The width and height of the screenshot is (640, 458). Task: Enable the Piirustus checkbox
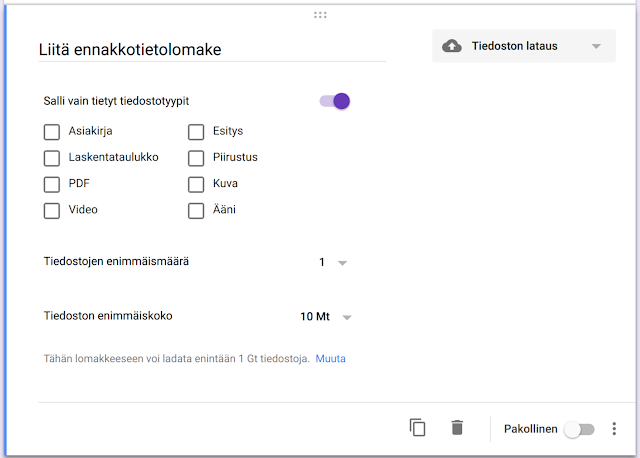pos(196,158)
